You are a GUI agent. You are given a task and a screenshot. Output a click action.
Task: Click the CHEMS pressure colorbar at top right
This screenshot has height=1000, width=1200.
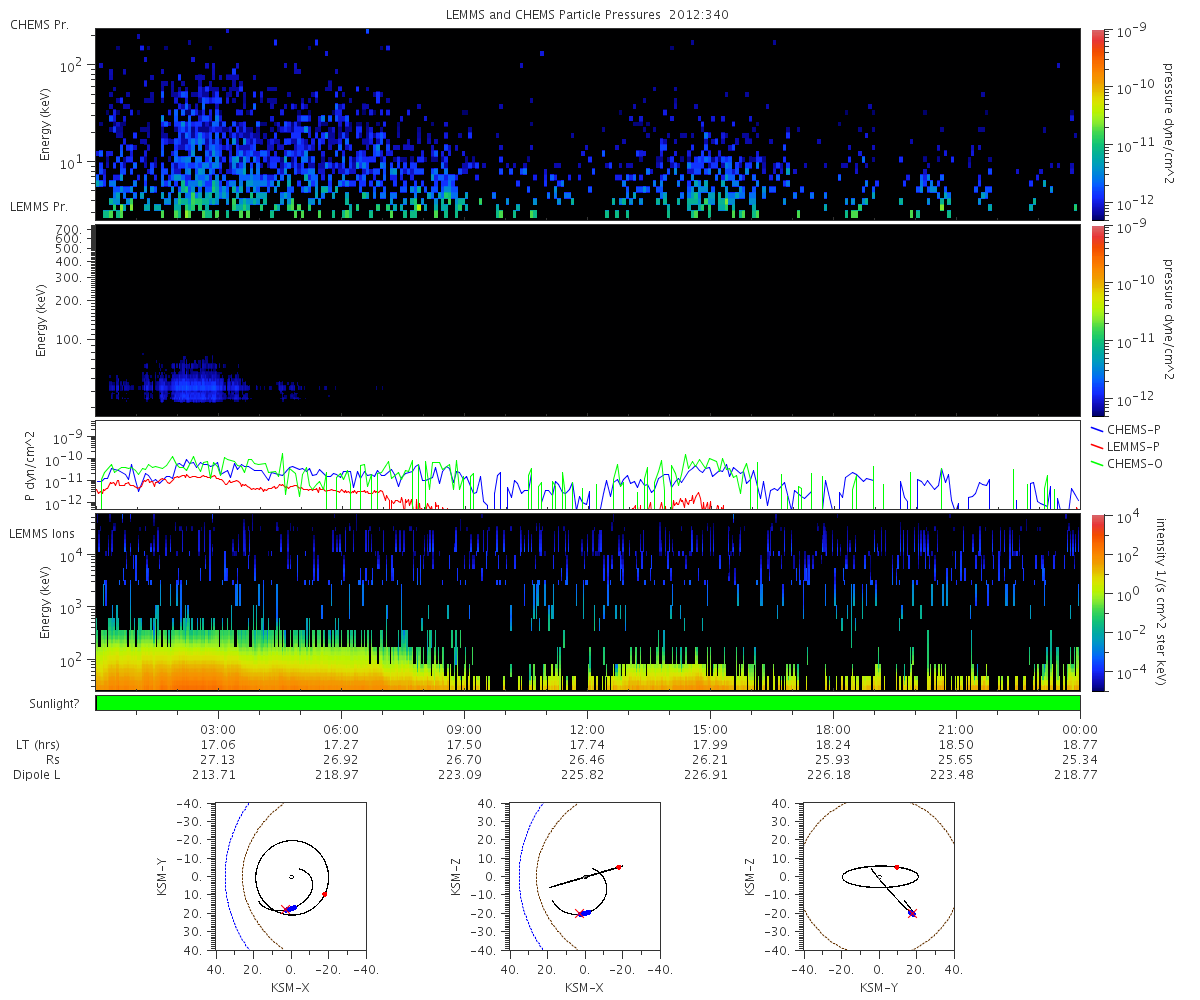[x=1097, y=124]
